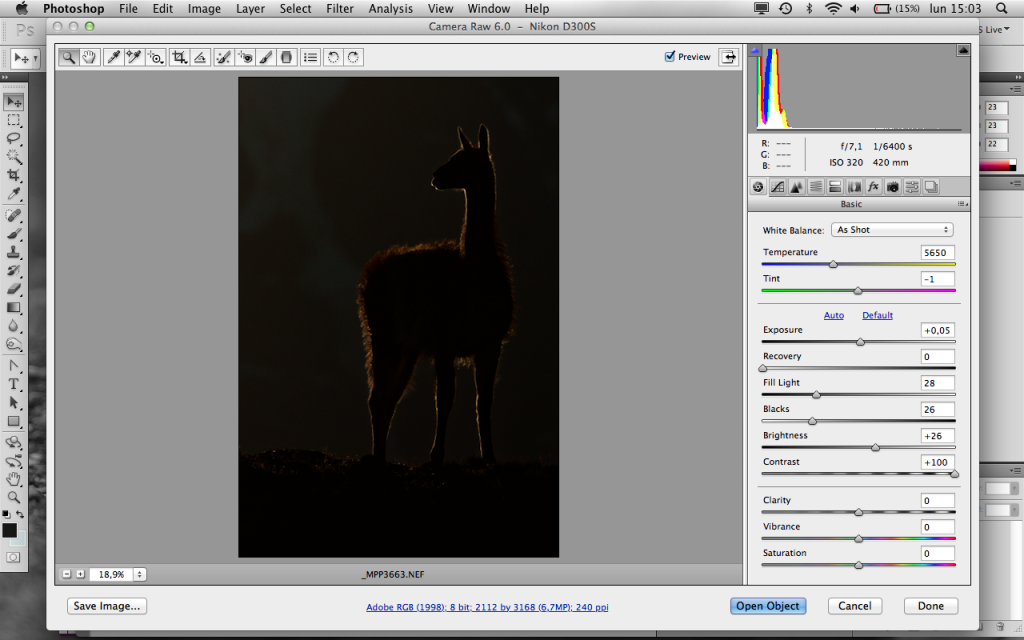Open the Detail panel tab

pyautogui.click(x=797, y=187)
